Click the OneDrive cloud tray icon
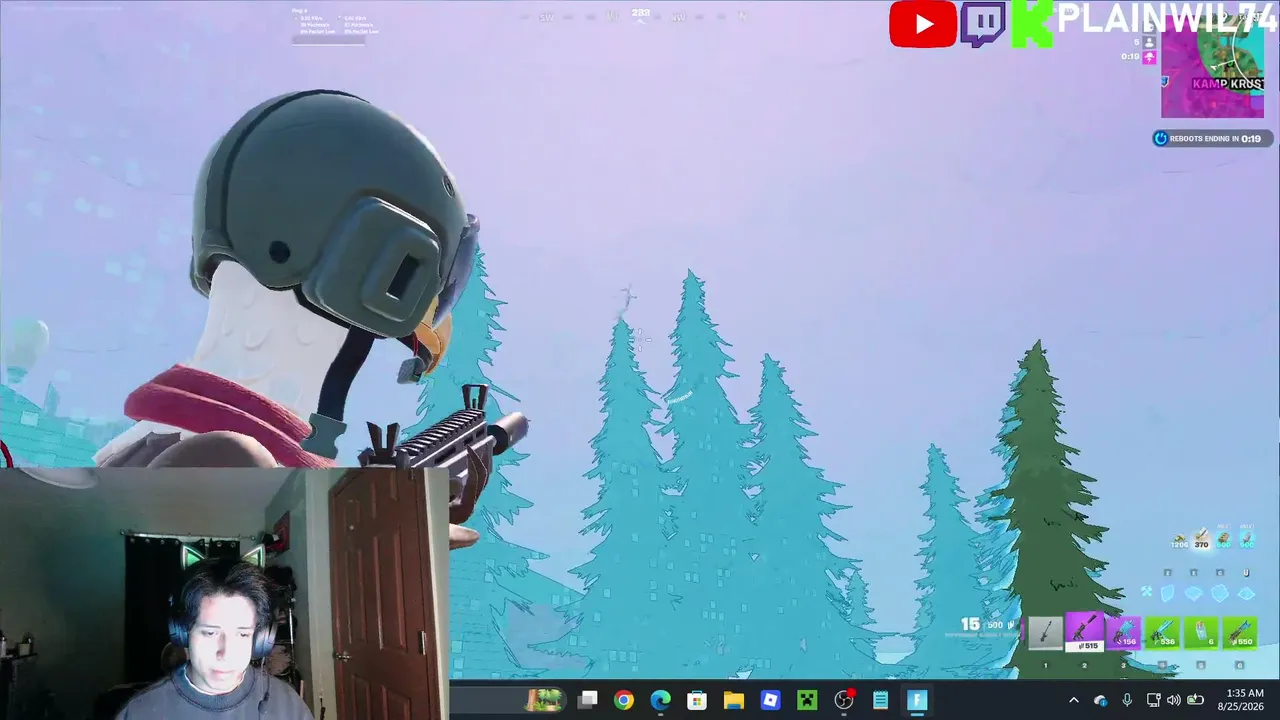1280x720 pixels. [1101, 700]
